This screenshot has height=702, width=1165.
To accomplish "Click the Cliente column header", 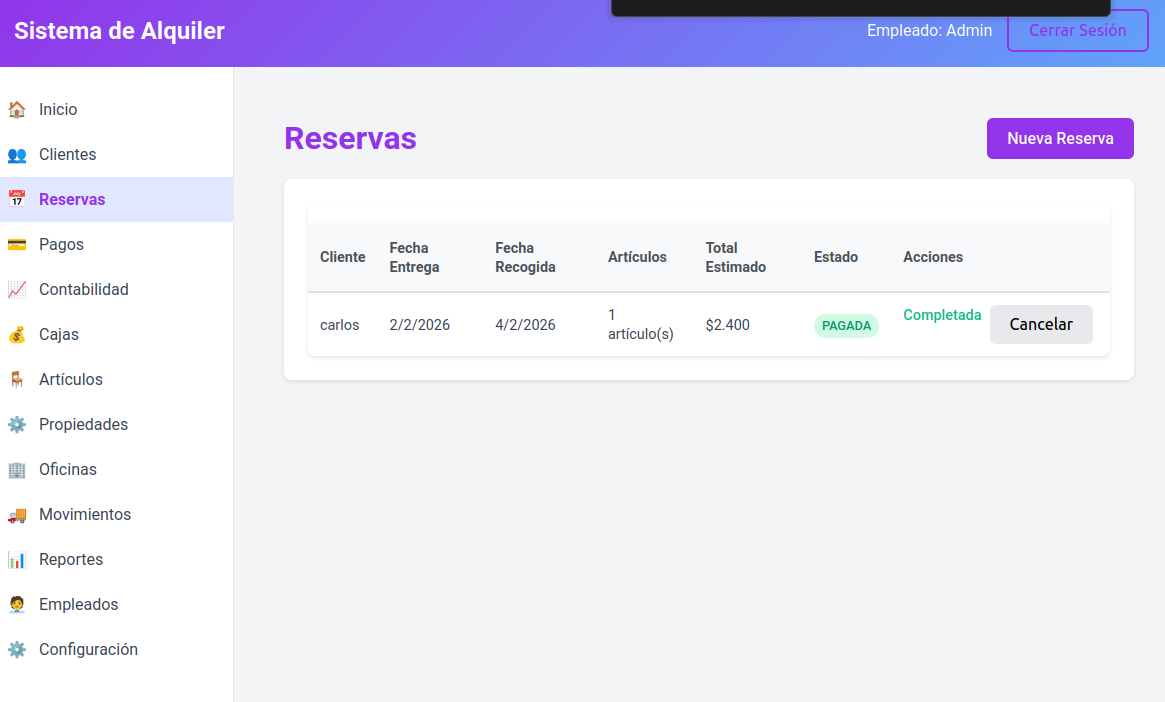I will pos(343,257).
